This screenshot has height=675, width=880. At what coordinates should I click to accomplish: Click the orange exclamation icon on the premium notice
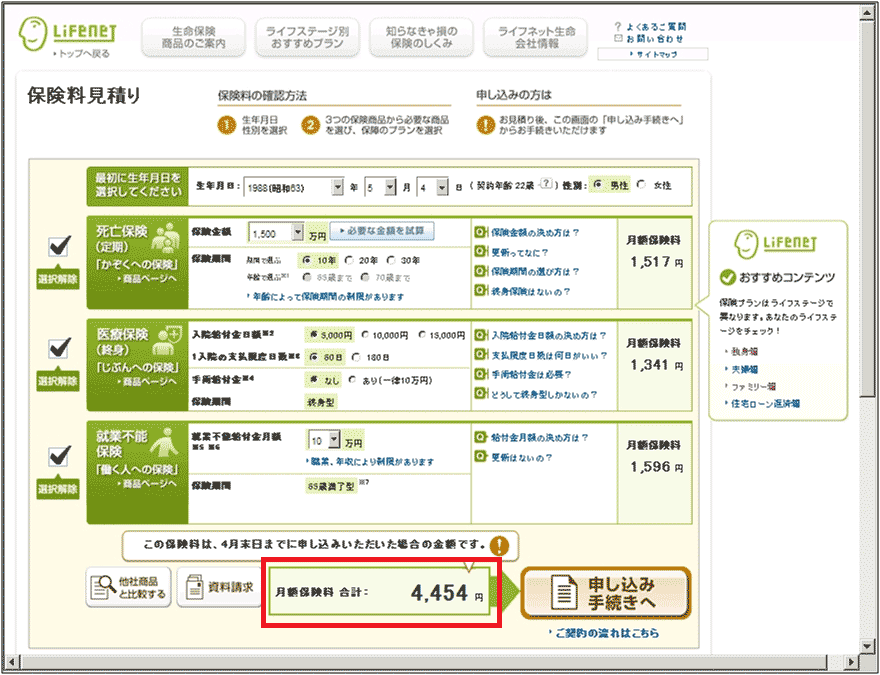[x=499, y=546]
